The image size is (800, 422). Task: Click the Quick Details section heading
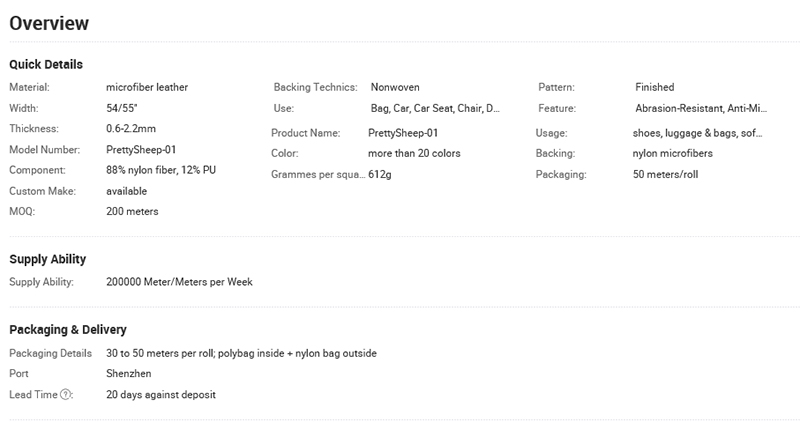[46, 64]
